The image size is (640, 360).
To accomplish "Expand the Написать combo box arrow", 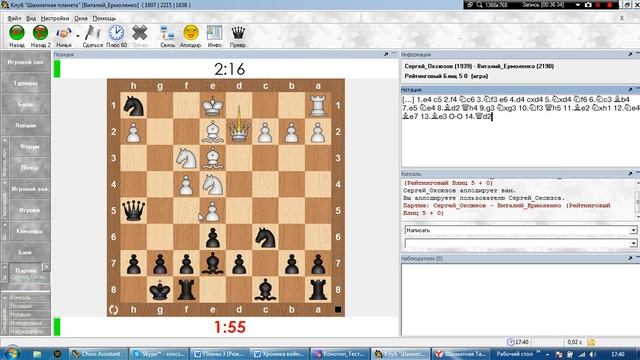I will pos(633,230).
